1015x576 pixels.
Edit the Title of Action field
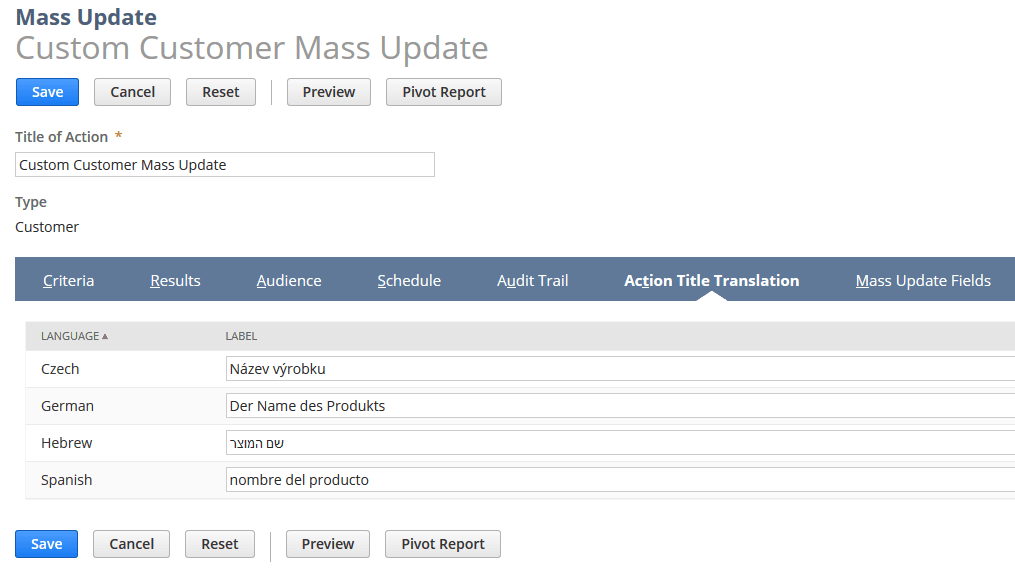224,164
